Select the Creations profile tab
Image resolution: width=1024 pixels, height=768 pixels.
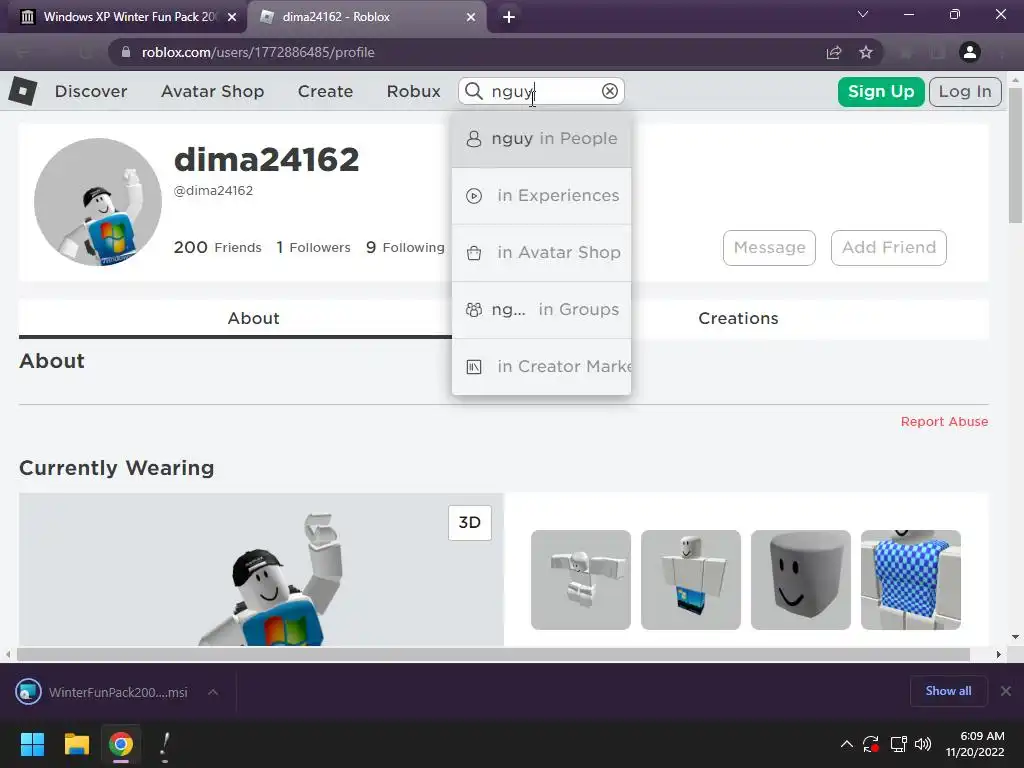tap(738, 319)
